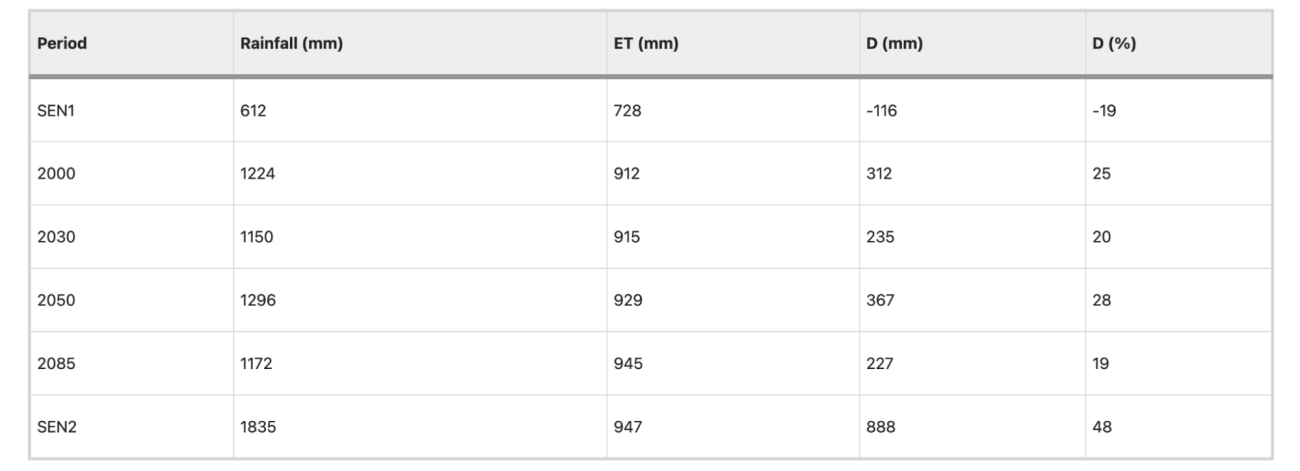Select the 2000 period cell

pos(56,174)
